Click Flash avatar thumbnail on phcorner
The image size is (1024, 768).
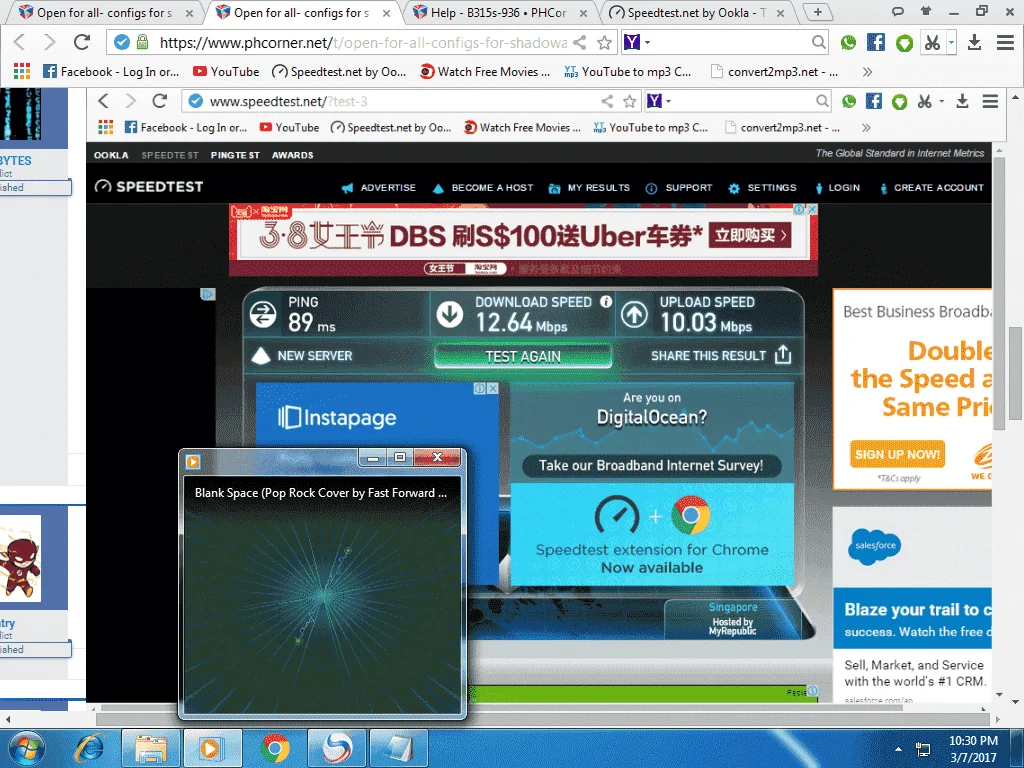(x=20, y=558)
